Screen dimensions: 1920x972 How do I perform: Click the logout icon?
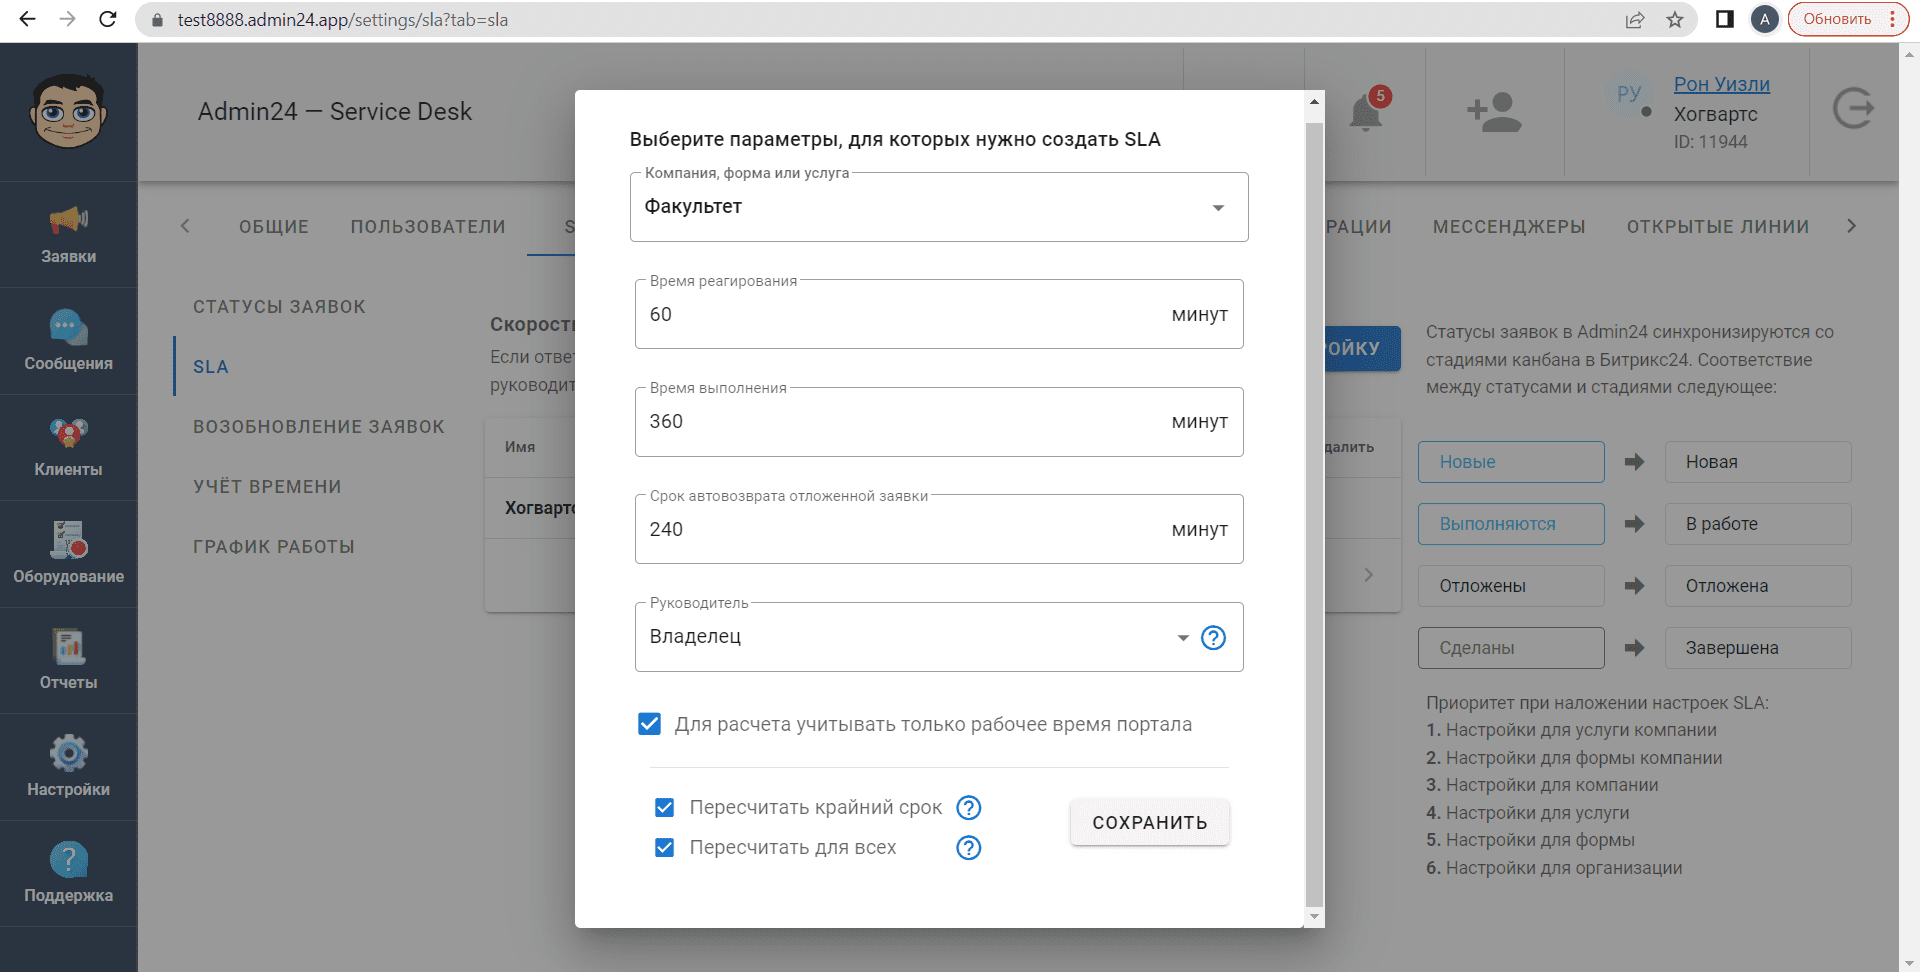1853,108
